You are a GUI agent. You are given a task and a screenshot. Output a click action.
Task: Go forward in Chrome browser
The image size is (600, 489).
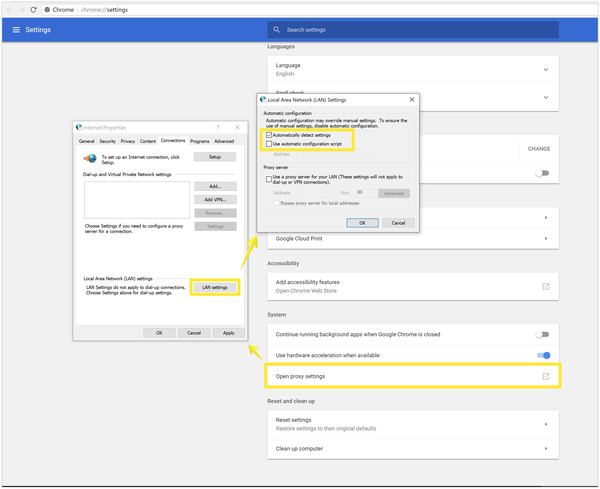(x=21, y=10)
